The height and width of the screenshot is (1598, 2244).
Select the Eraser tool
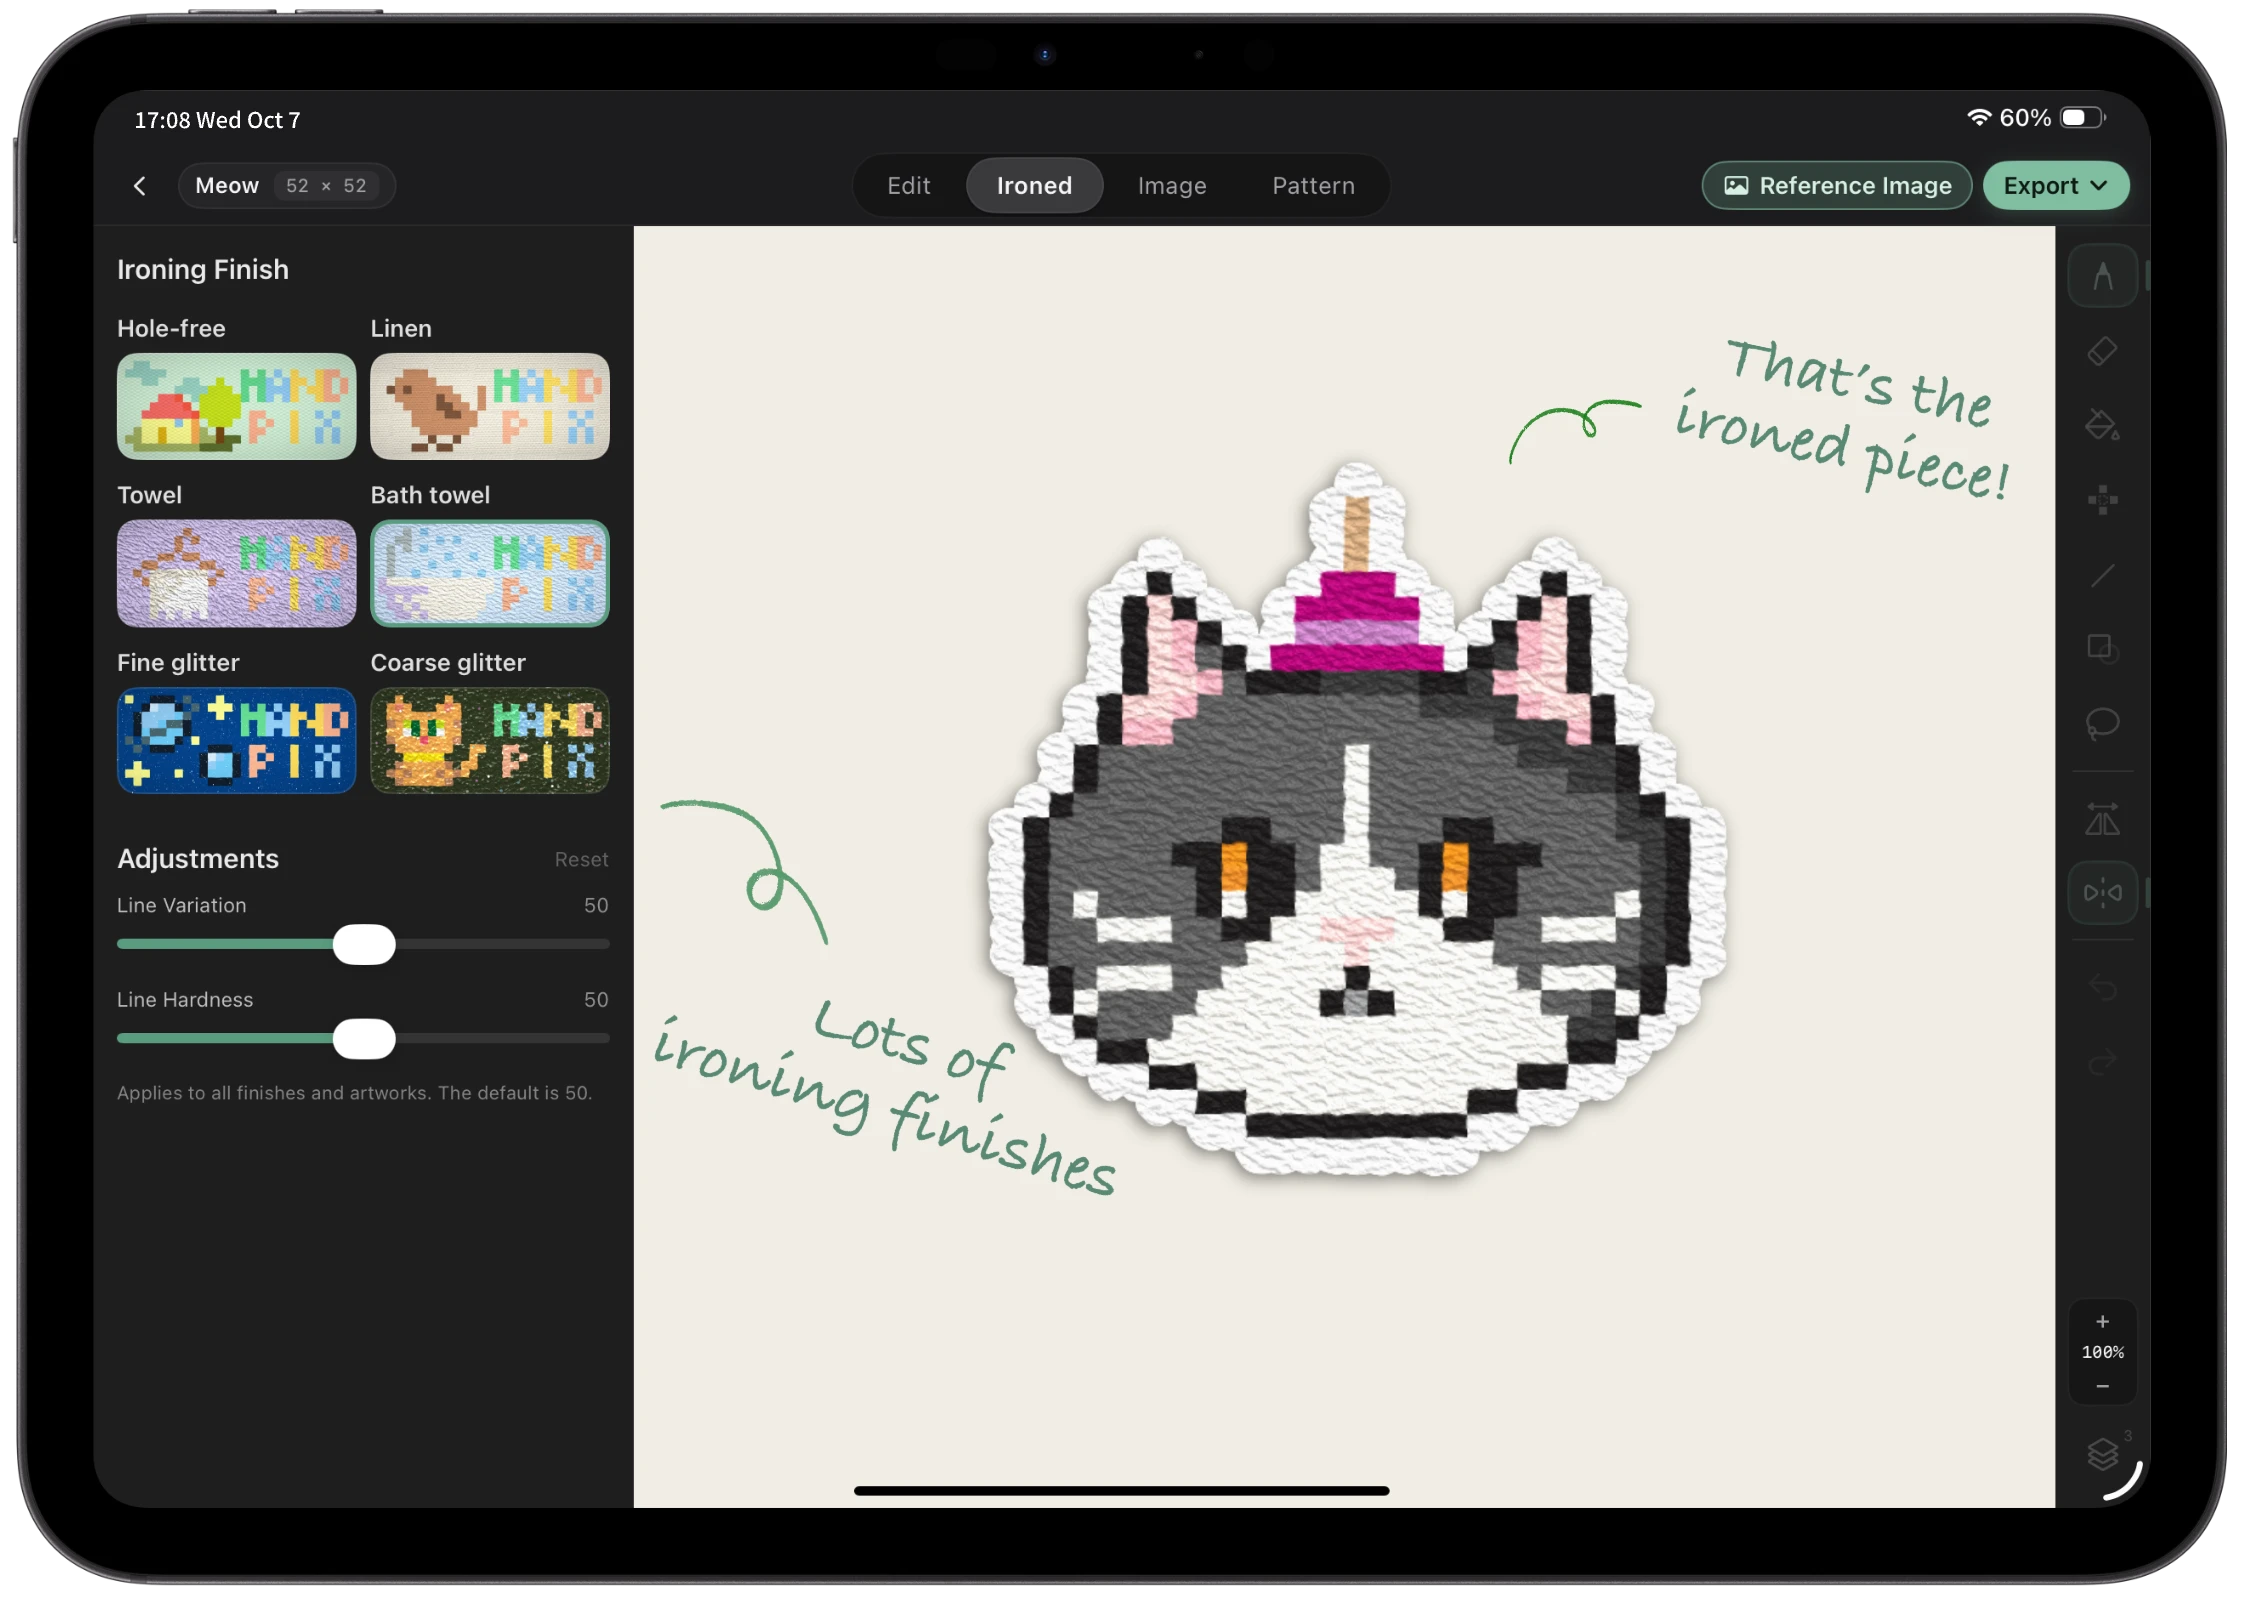[x=2102, y=351]
